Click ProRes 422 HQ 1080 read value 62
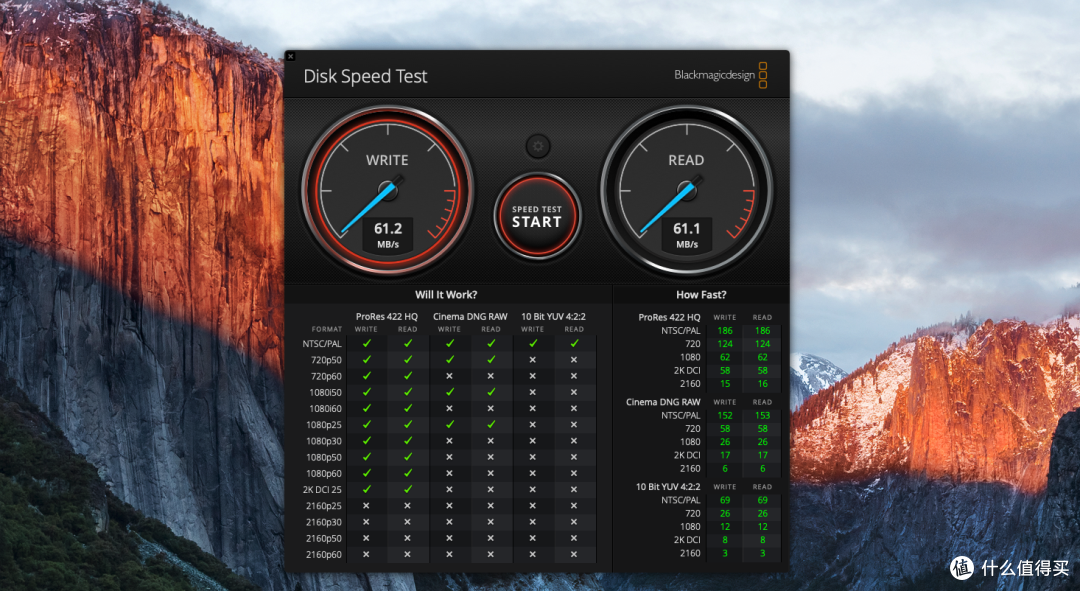 coord(762,357)
